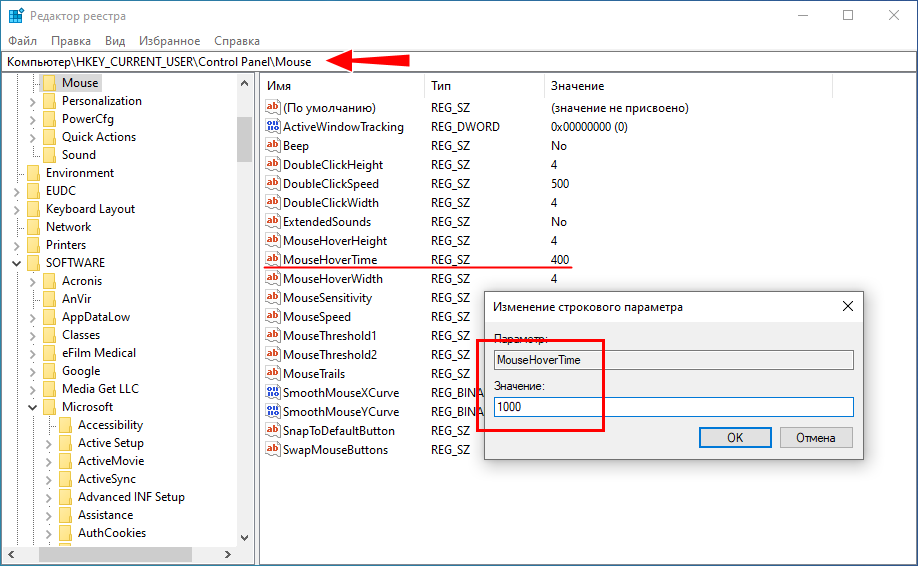Screen dimensions: 918x566
Task: Open the Правка menu
Action: 71,40
